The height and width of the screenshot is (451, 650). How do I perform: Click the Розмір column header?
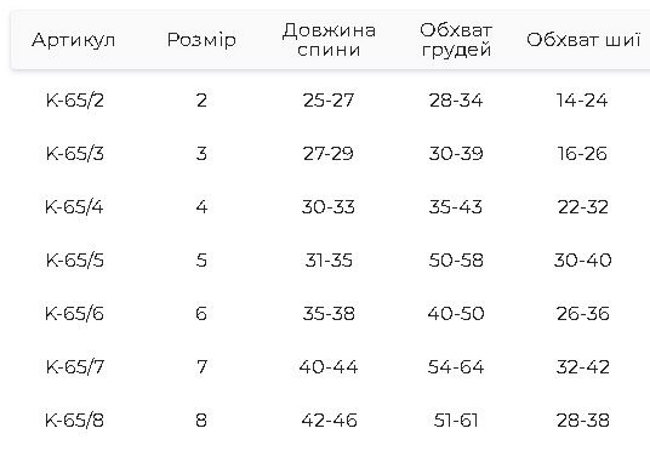coord(201,40)
